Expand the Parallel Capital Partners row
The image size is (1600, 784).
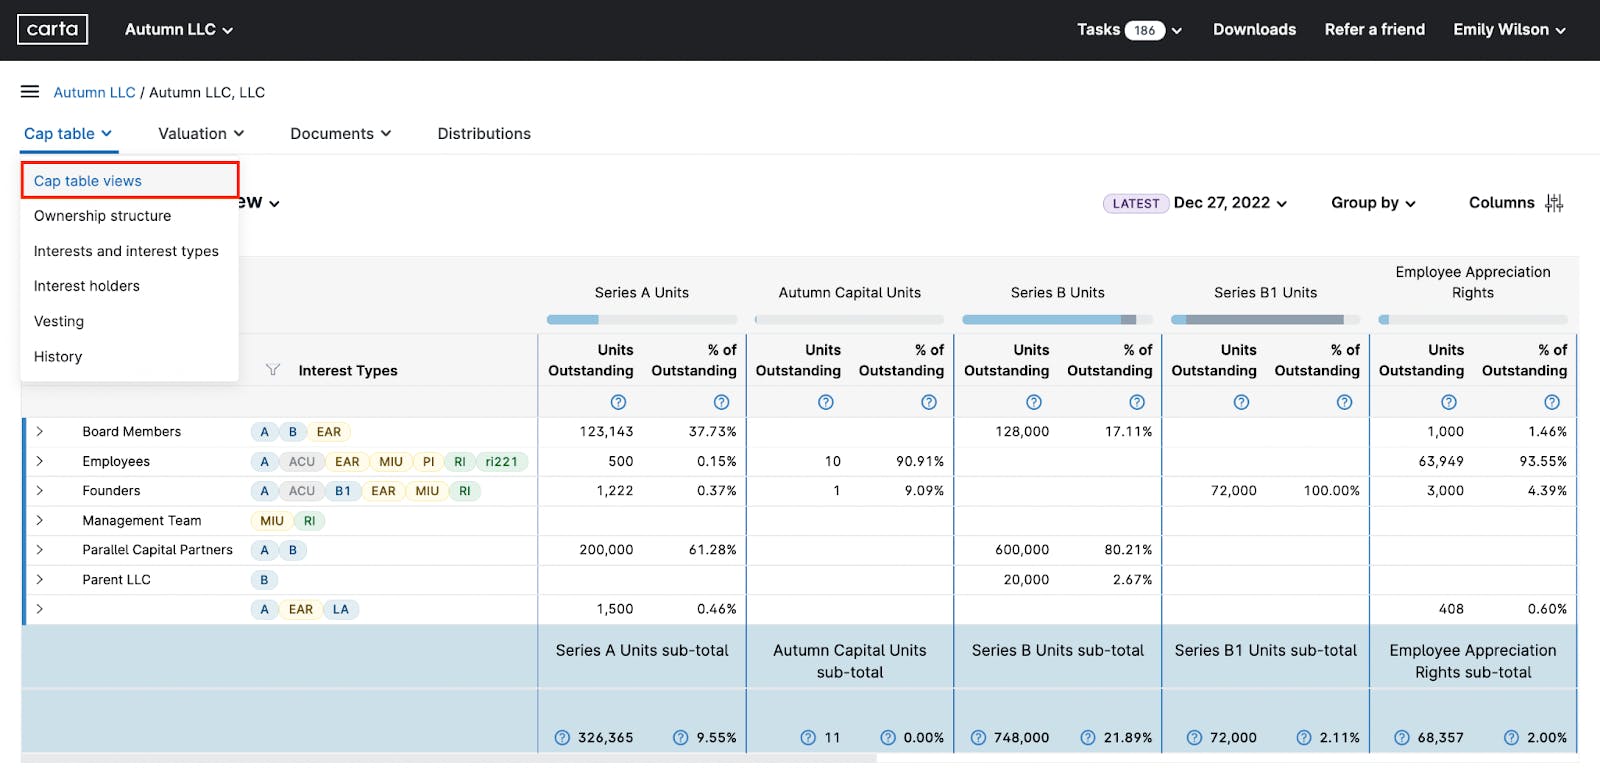[x=39, y=550]
